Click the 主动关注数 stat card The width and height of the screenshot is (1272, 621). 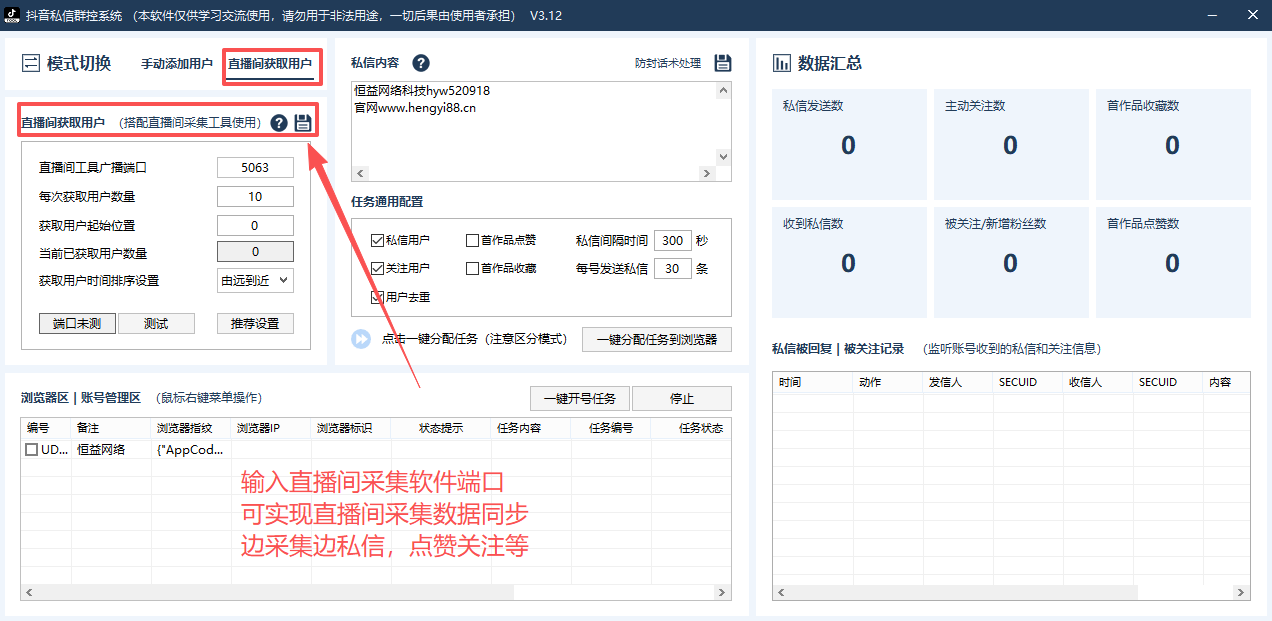point(1010,144)
